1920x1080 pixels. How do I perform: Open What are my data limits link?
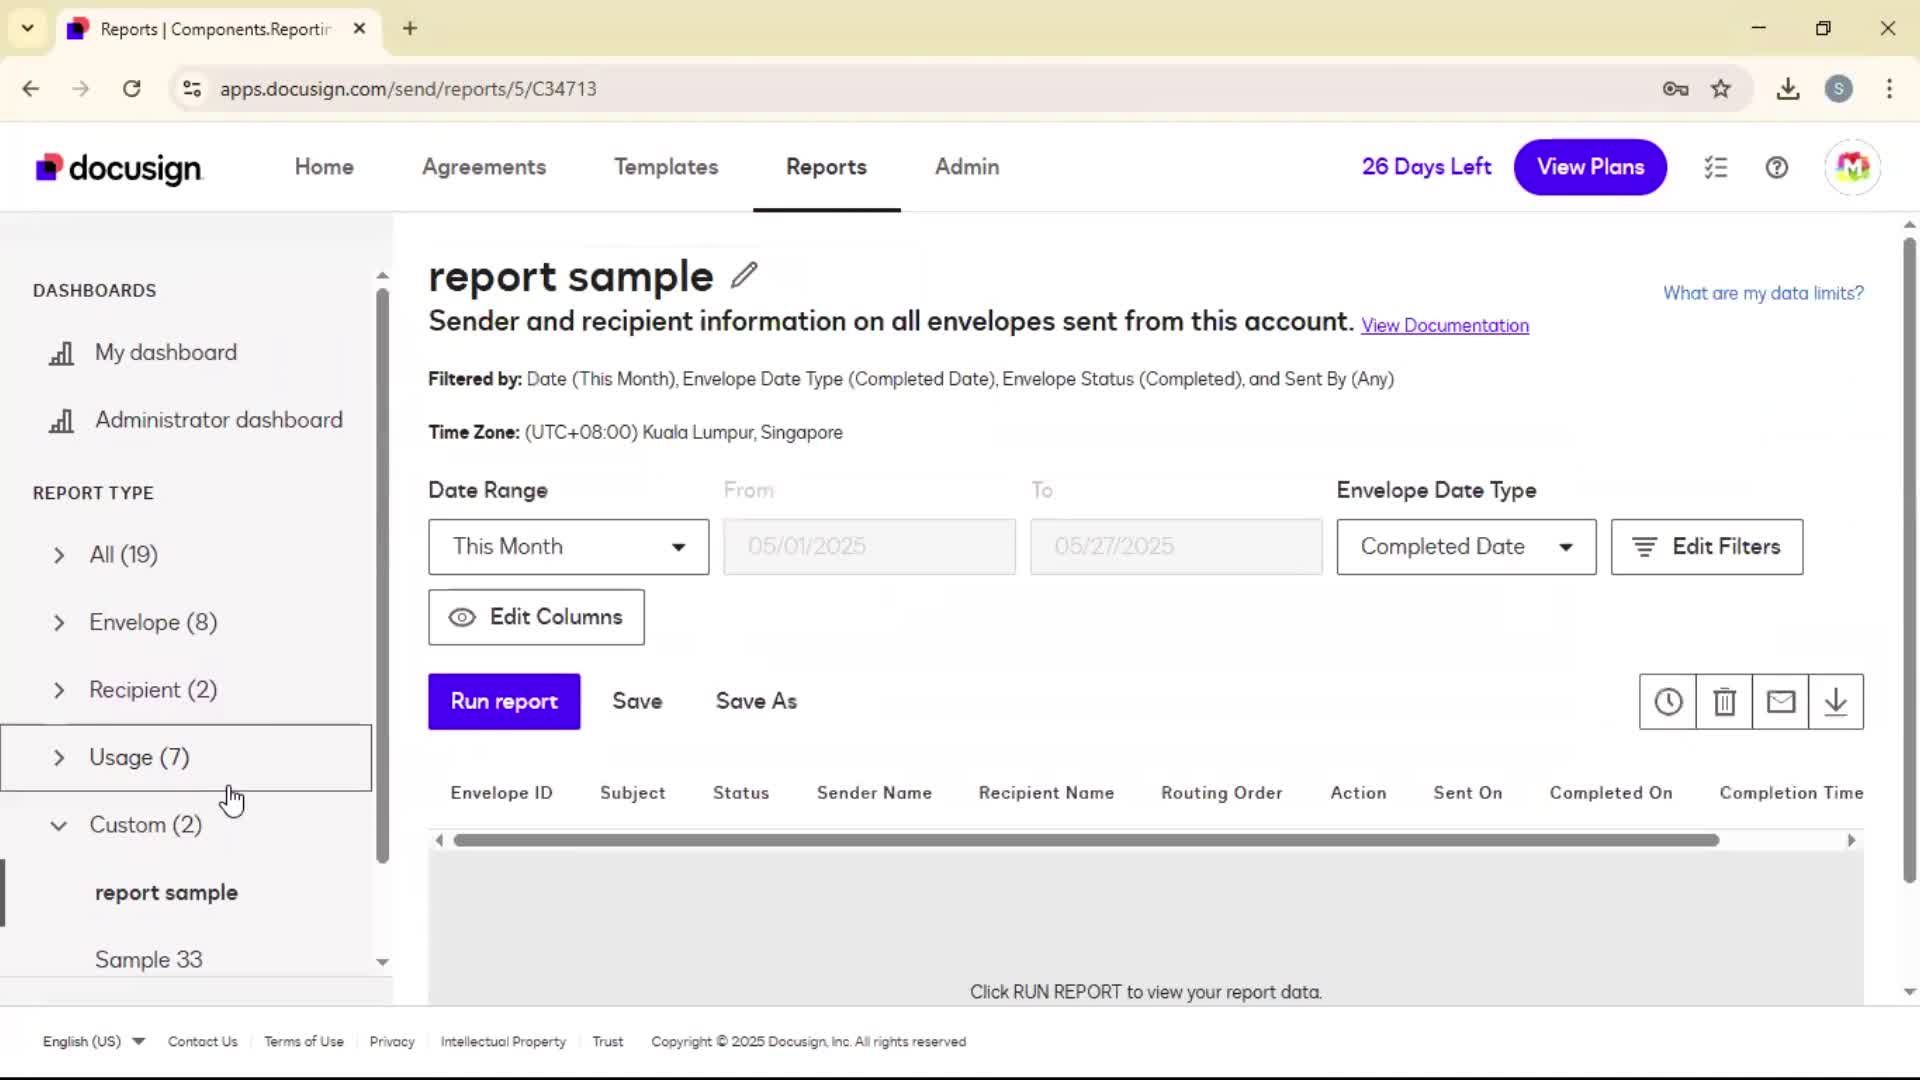(1763, 293)
